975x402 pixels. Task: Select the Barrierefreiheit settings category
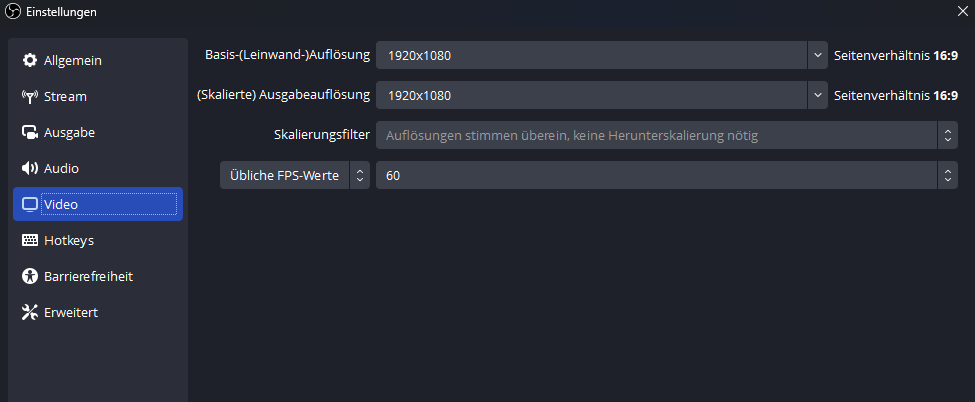point(88,276)
